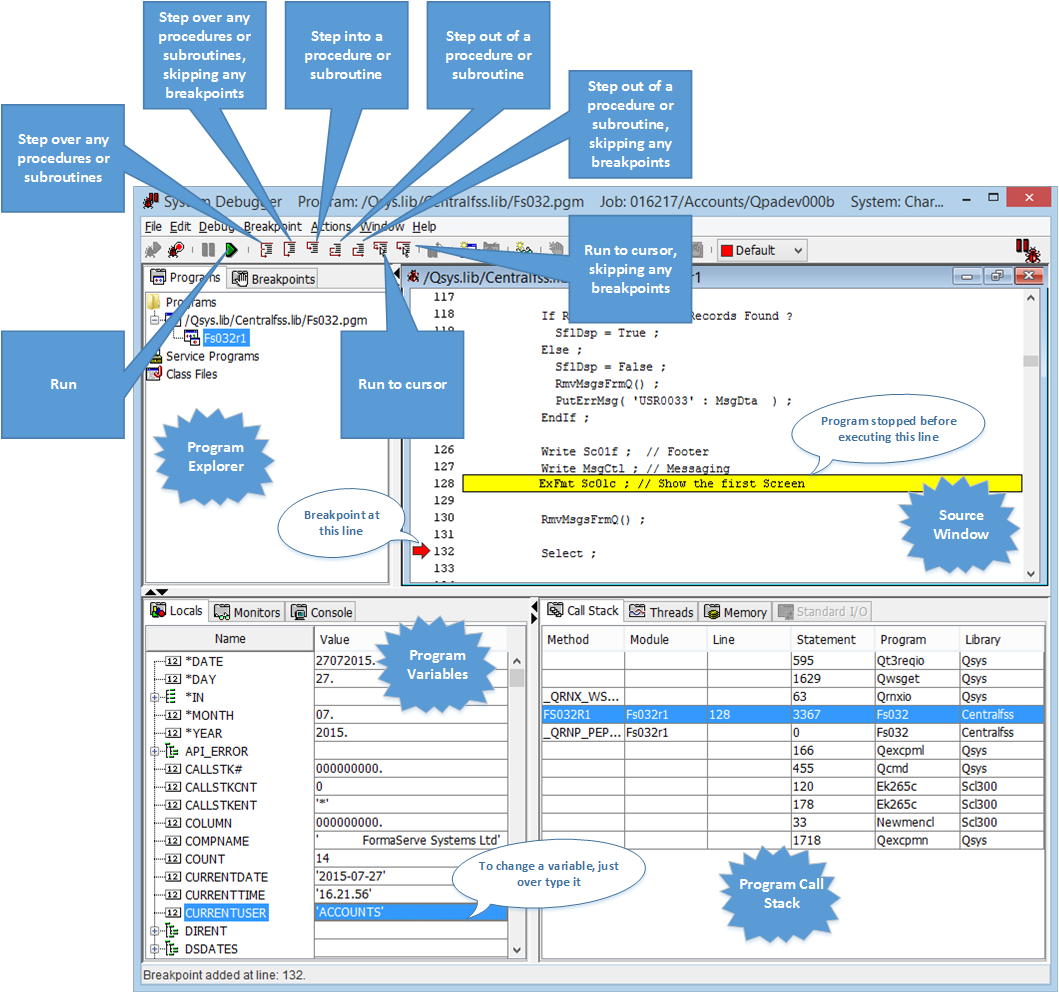
Task: Expand the *IN variable node
Action: pos(155,697)
